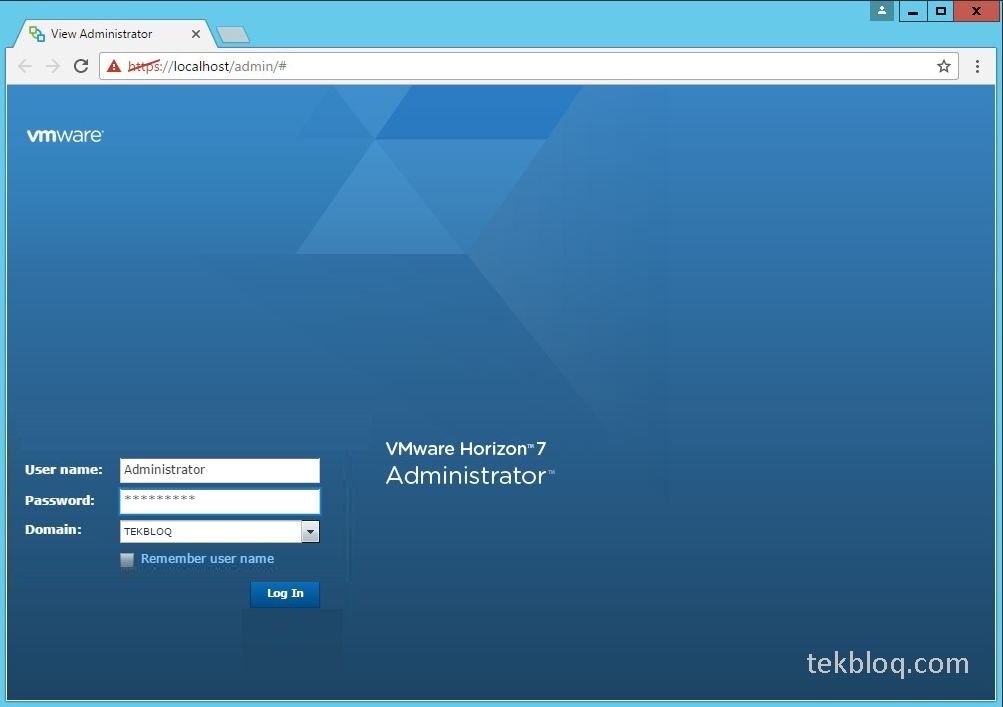Open Chrome three-dot menu
The height and width of the screenshot is (707, 1003).
(977, 66)
